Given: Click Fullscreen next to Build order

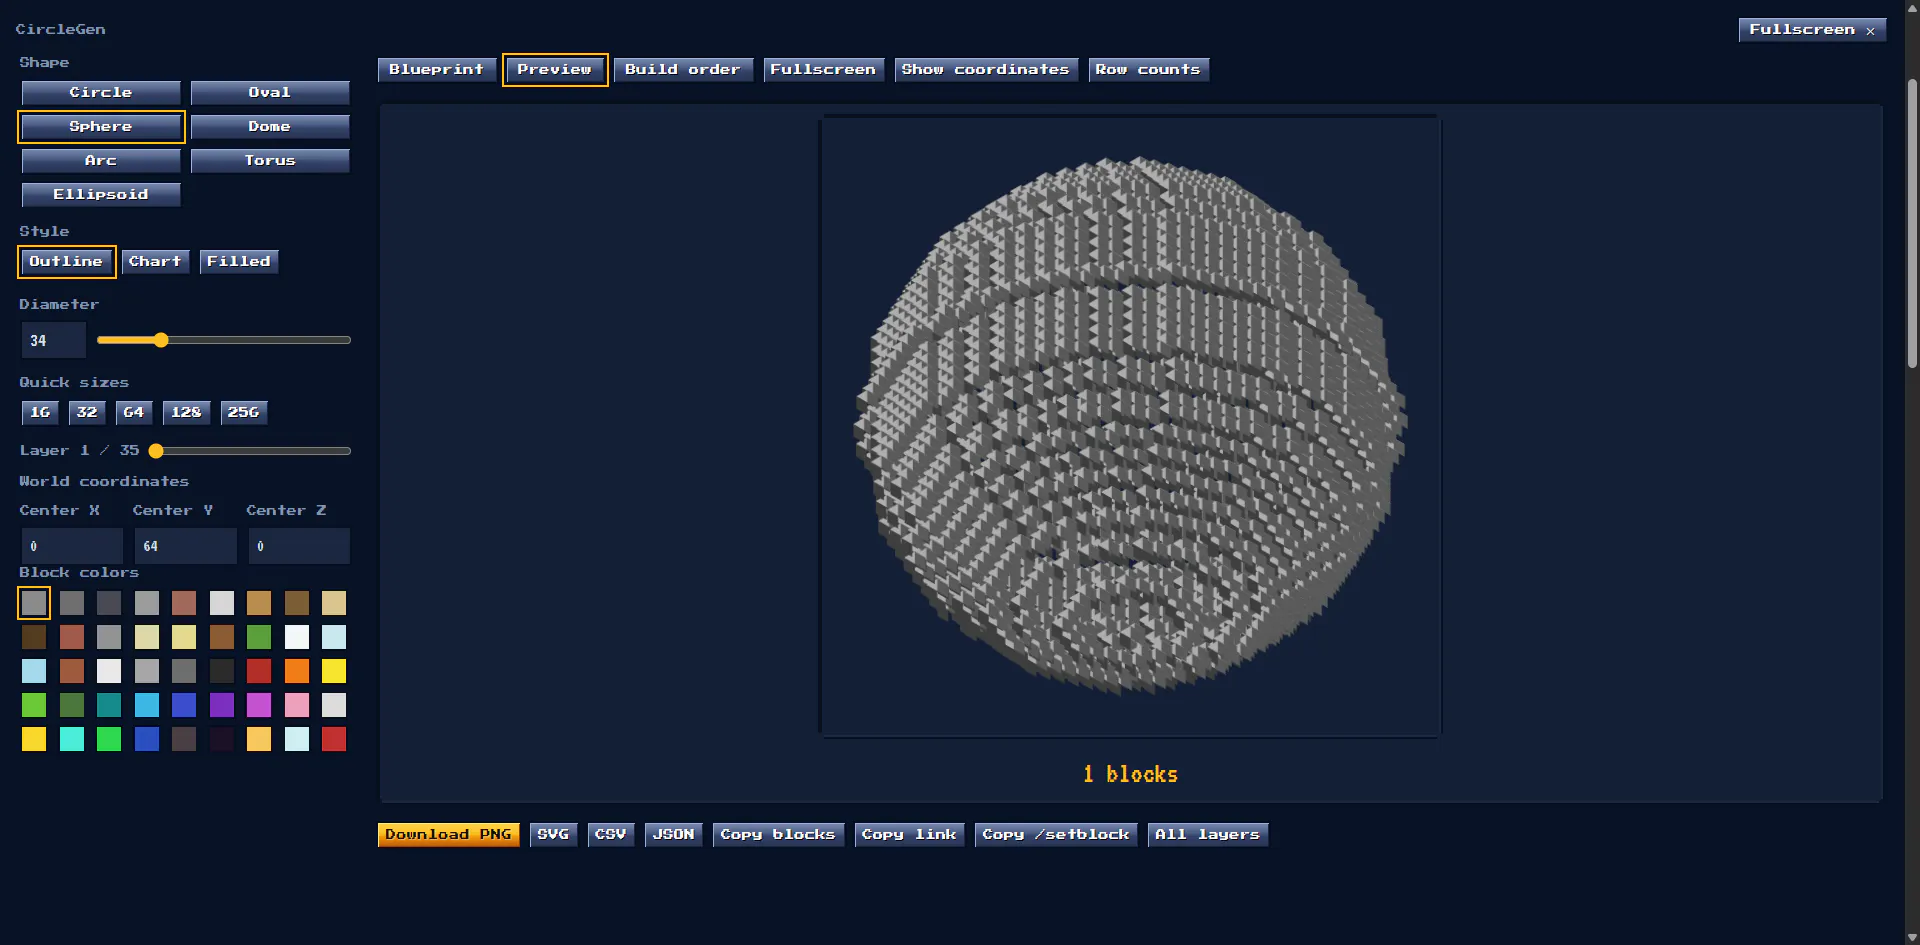Looking at the screenshot, I should pyautogui.click(x=823, y=69).
